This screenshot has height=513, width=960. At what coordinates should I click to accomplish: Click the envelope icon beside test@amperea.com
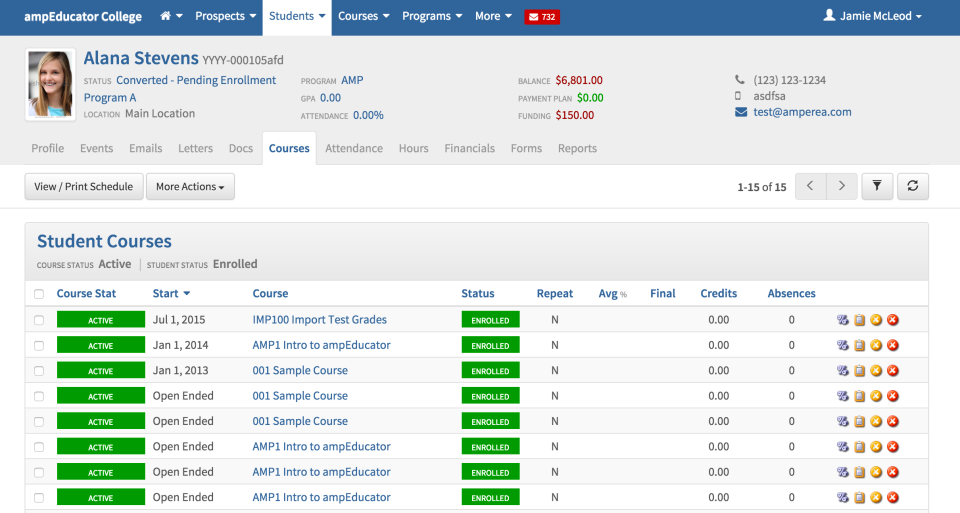pyautogui.click(x=741, y=112)
